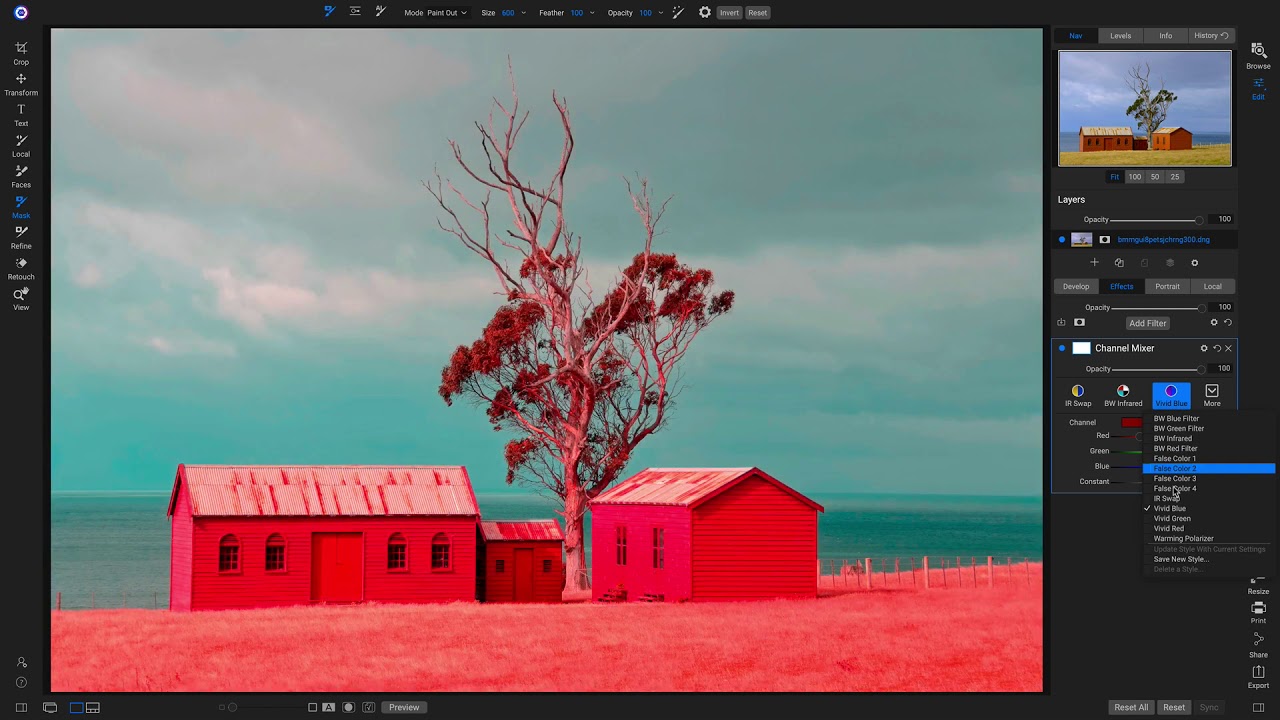Apply the BW Infrared style preset

pyautogui.click(x=1123, y=394)
